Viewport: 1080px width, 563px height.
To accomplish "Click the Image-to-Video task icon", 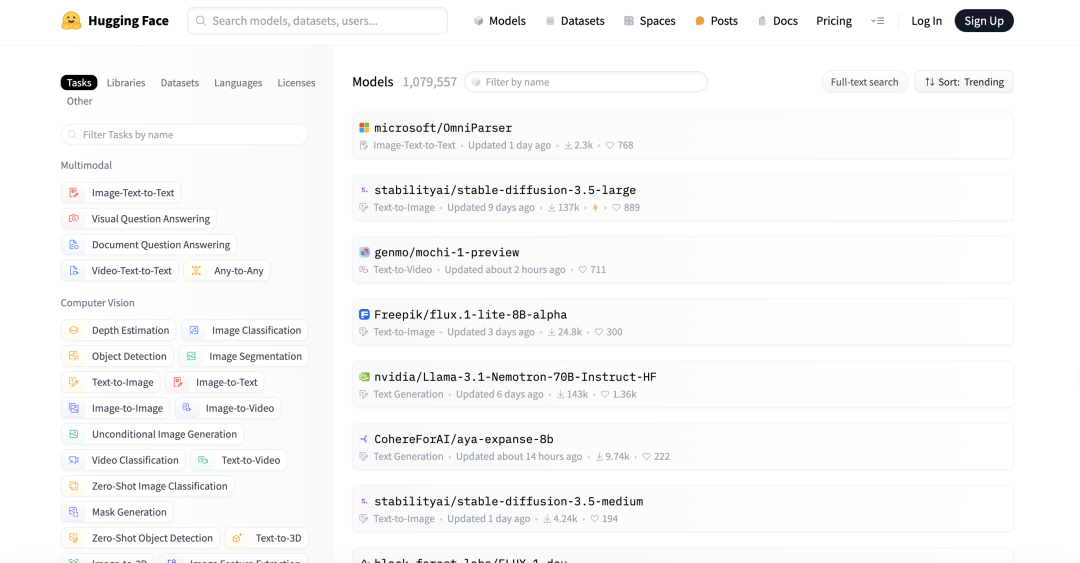I will 187,408.
